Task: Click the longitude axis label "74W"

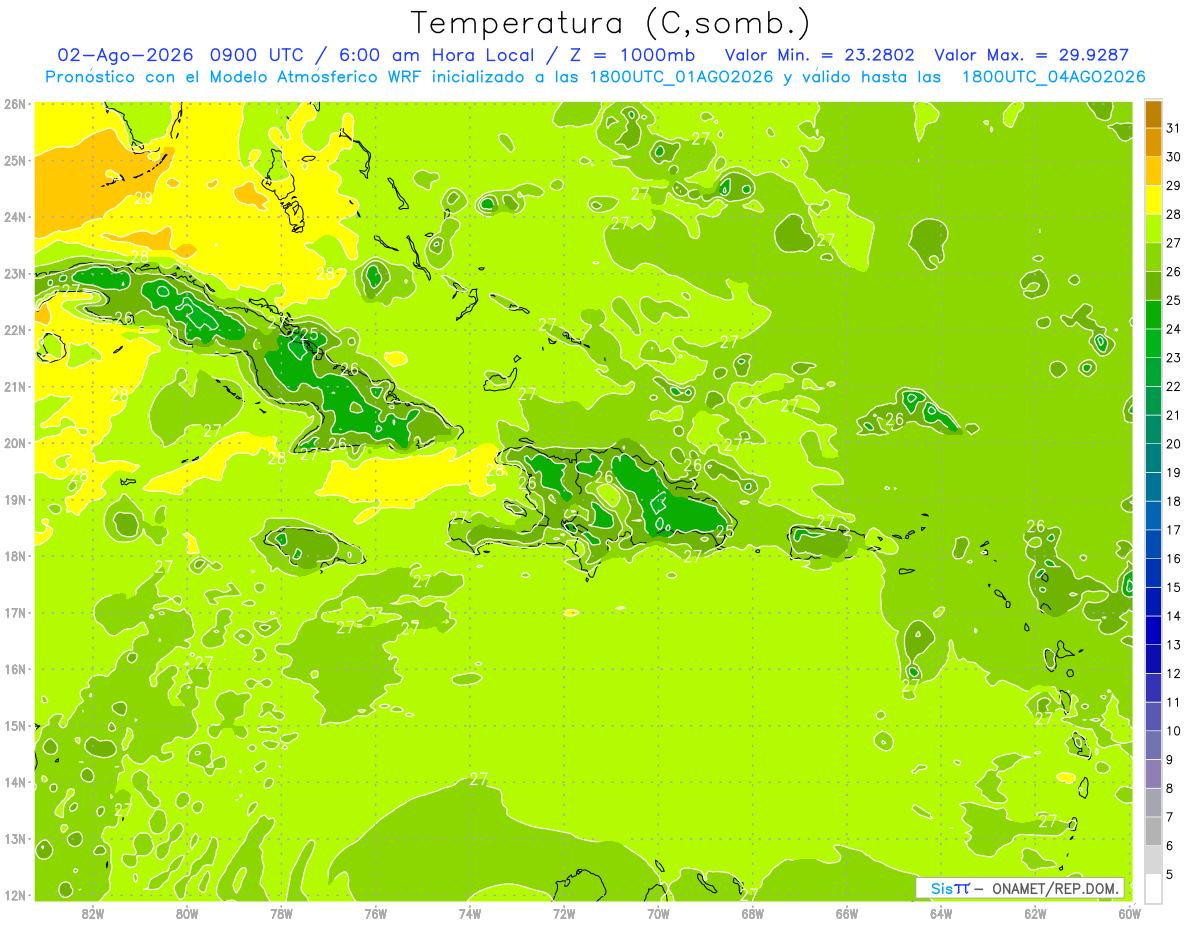Action: click(470, 913)
